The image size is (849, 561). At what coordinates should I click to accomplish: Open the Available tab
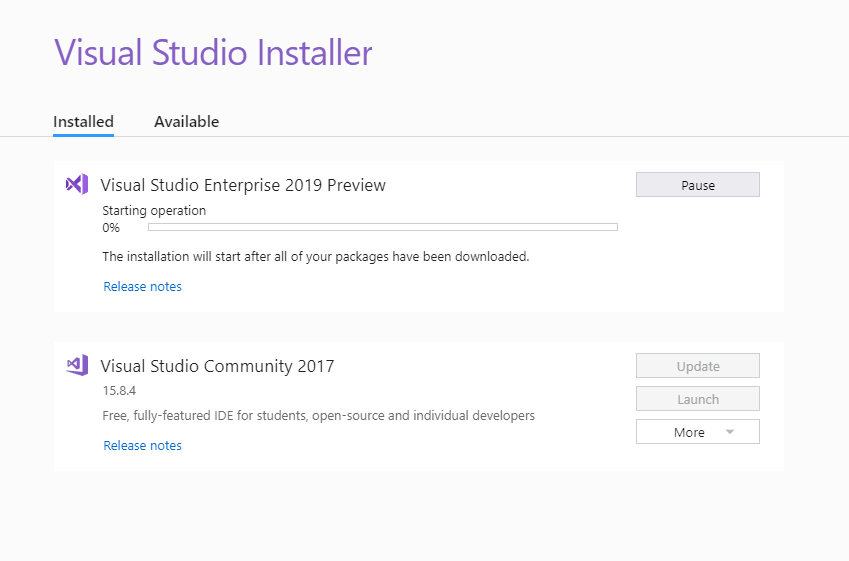[187, 122]
